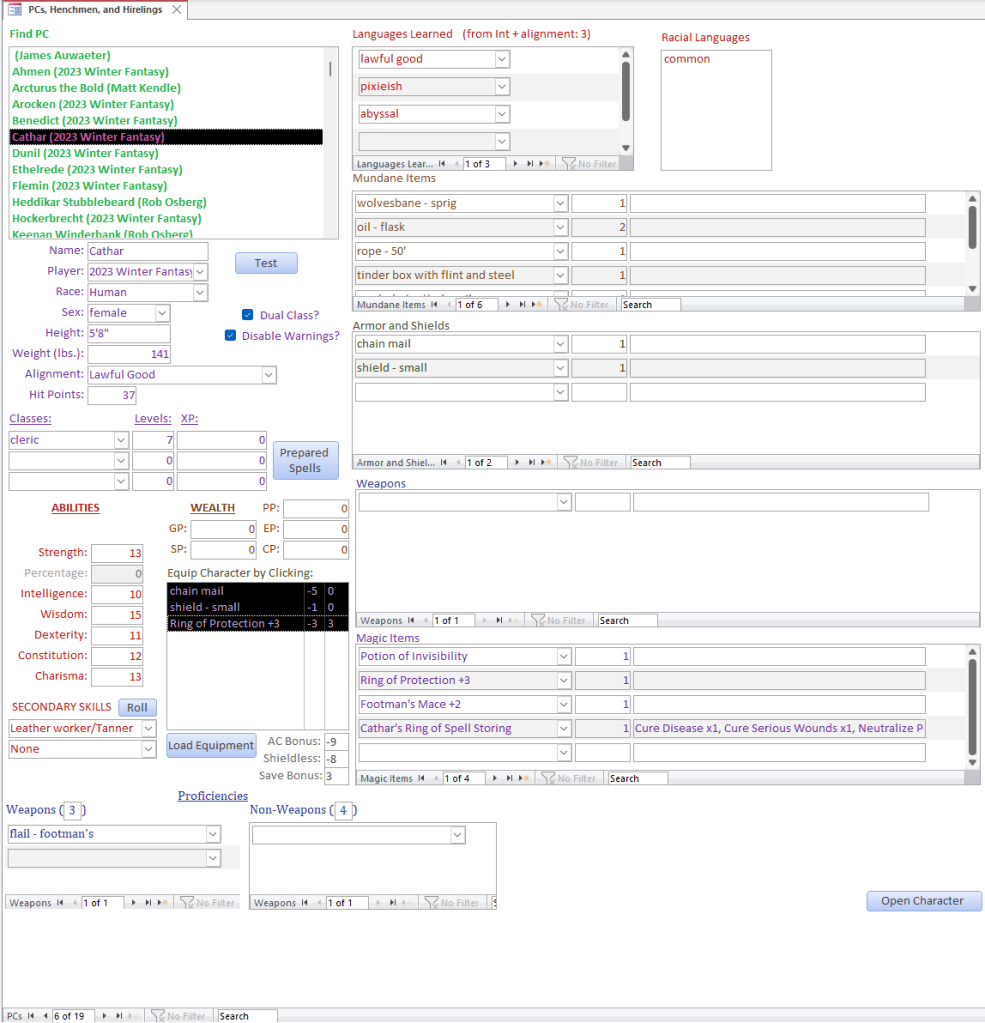Select Dunil (2023 Winter Fantasy) in Find PC list

point(85,153)
